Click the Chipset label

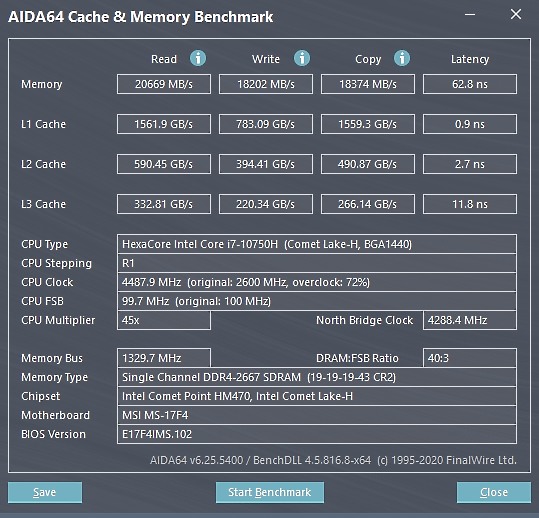point(41,396)
